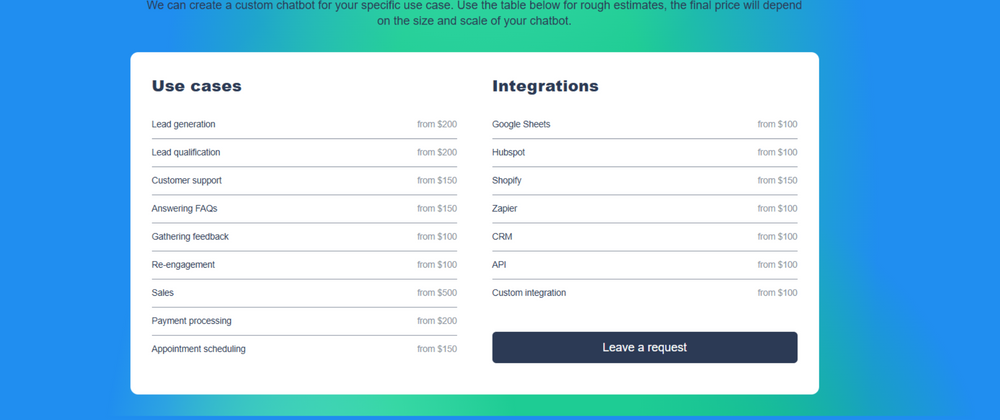
Task: Select the Gathering feedback use case
Action: point(190,236)
